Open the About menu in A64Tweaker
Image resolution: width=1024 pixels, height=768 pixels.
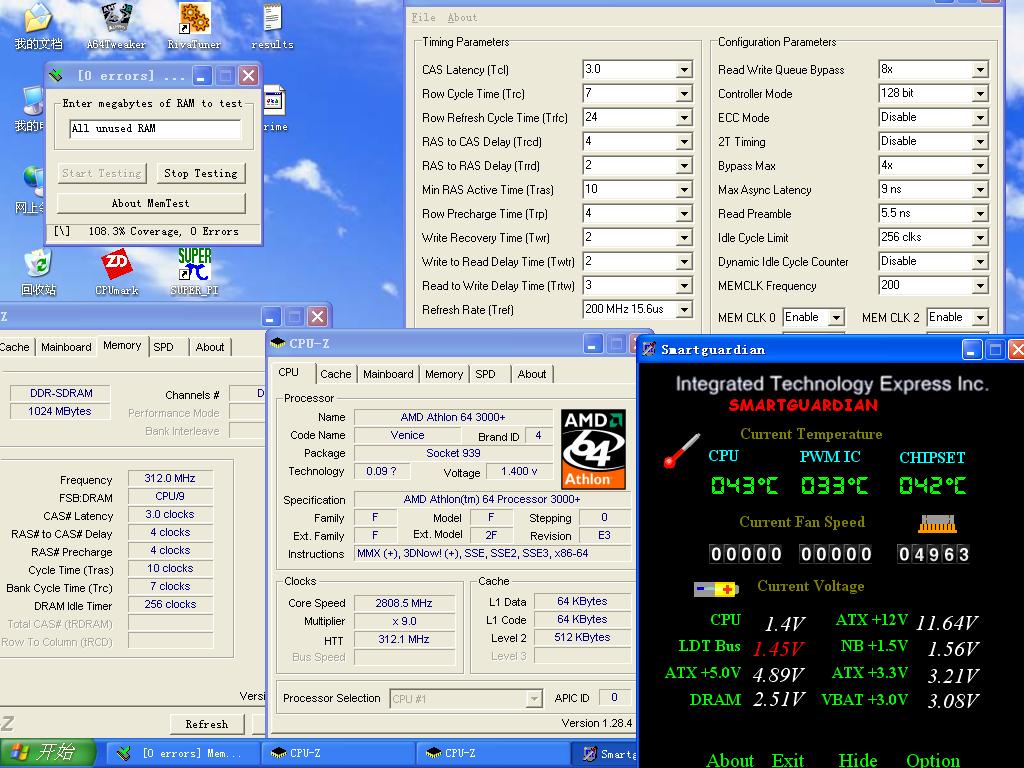click(x=462, y=18)
